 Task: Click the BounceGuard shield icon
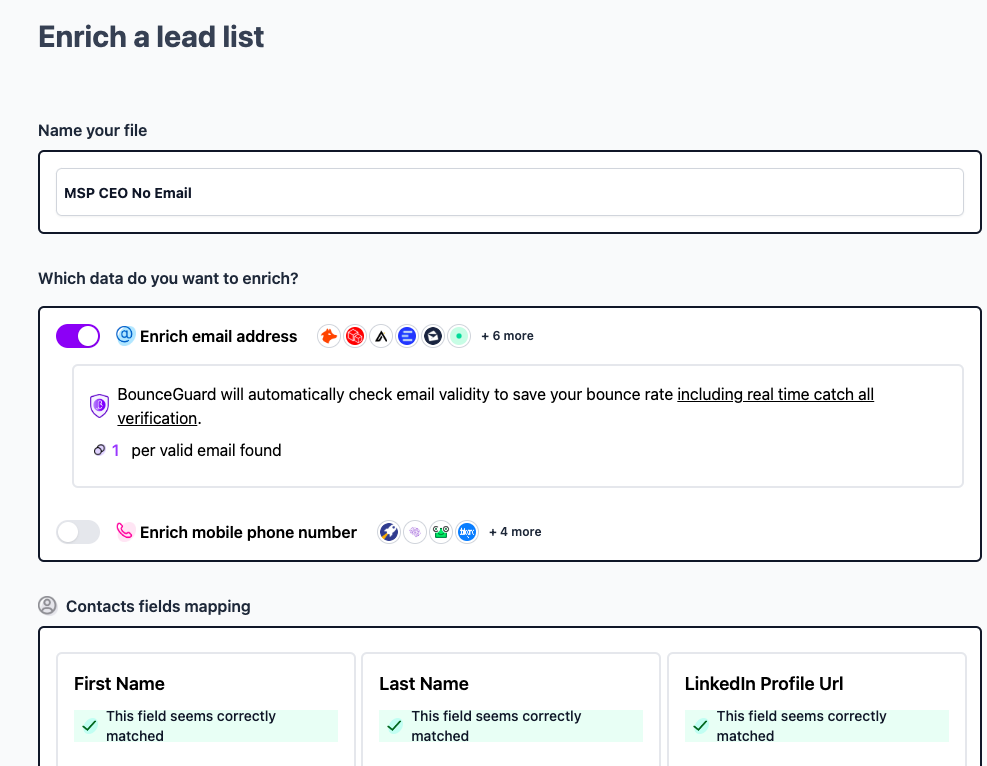pyautogui.click(x=99, y=405)
